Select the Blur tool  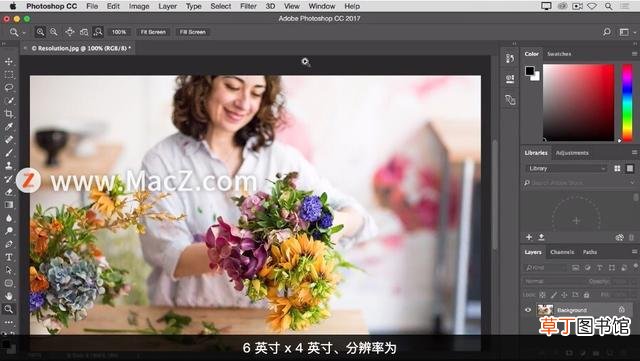point(9,218)
